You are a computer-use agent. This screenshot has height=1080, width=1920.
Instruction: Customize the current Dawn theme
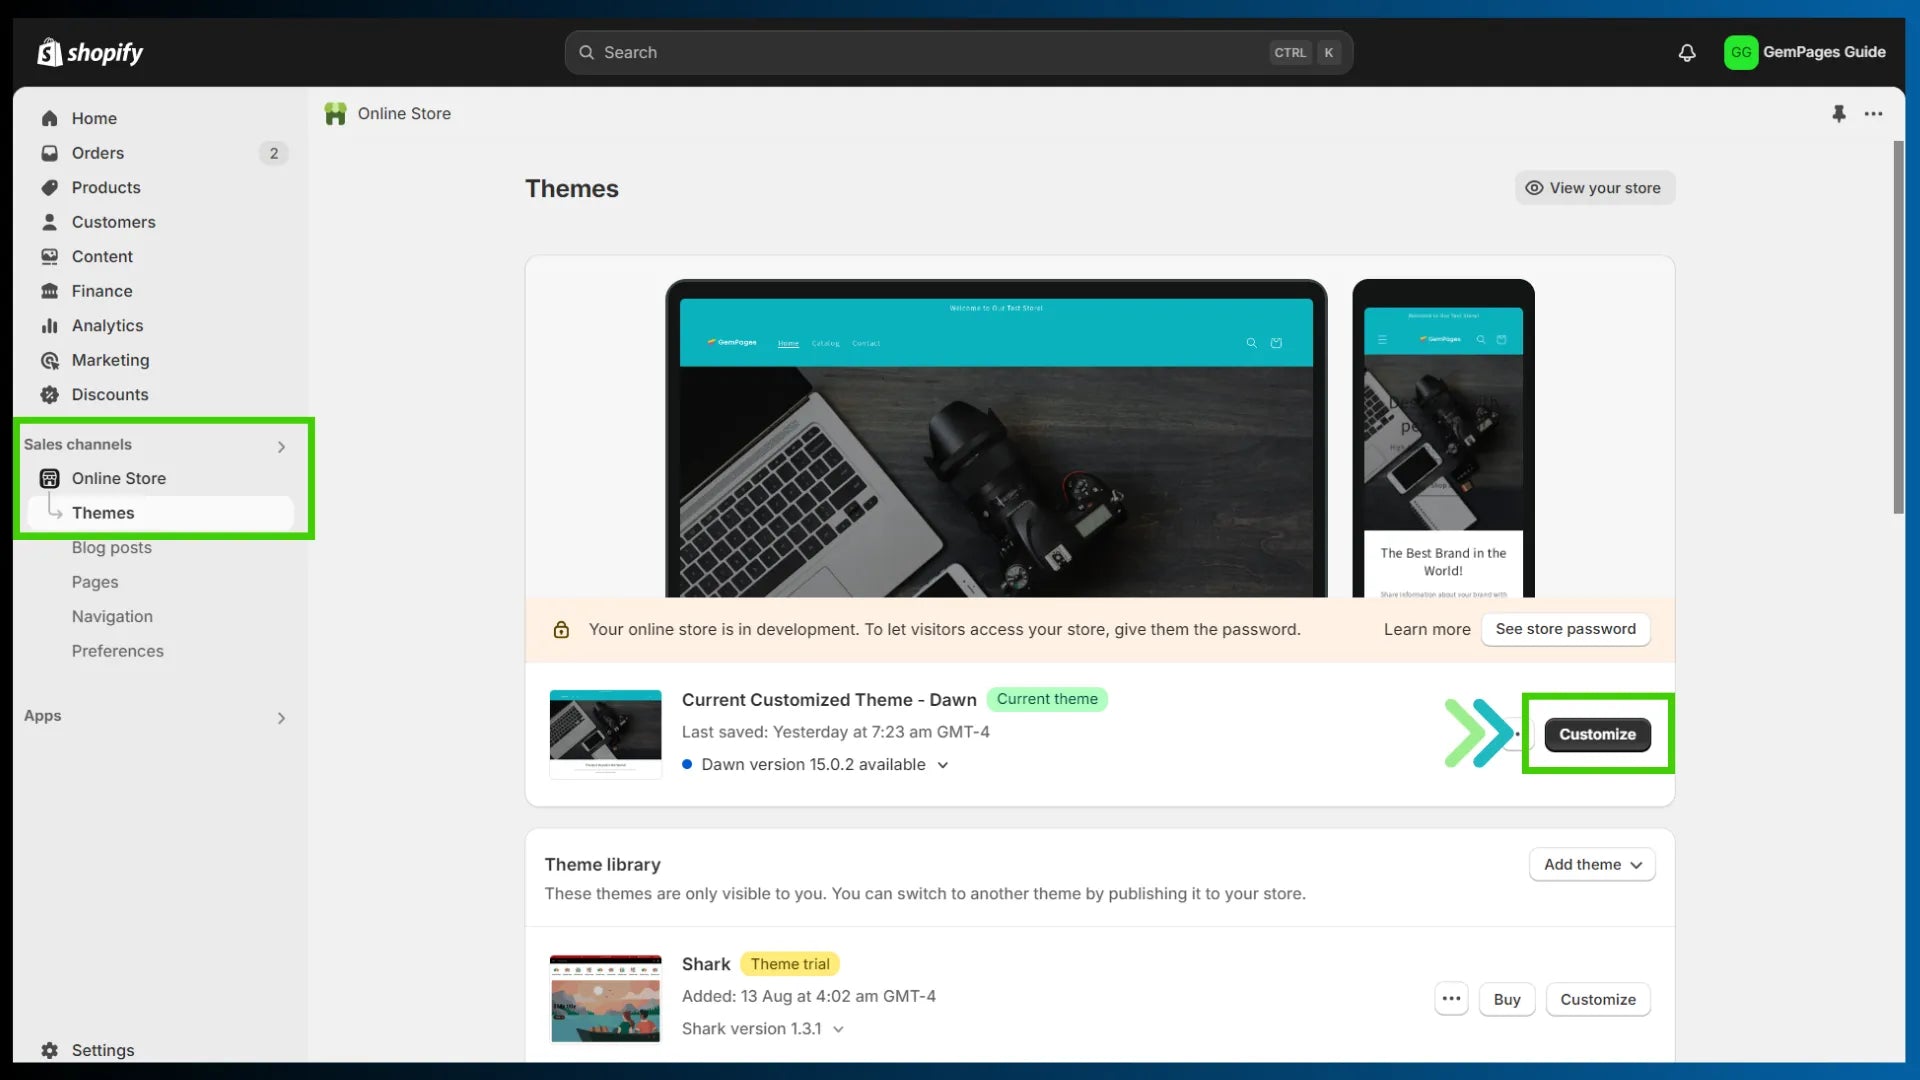(x=1597, y=734)
